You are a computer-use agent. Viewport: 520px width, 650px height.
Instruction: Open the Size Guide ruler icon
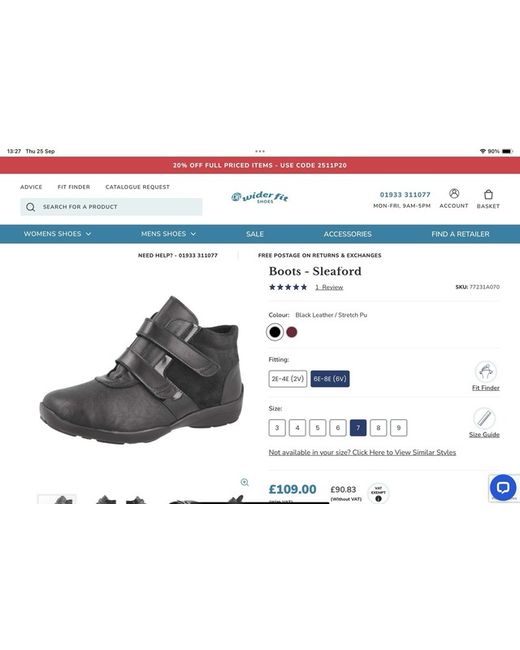pos(484,418)
